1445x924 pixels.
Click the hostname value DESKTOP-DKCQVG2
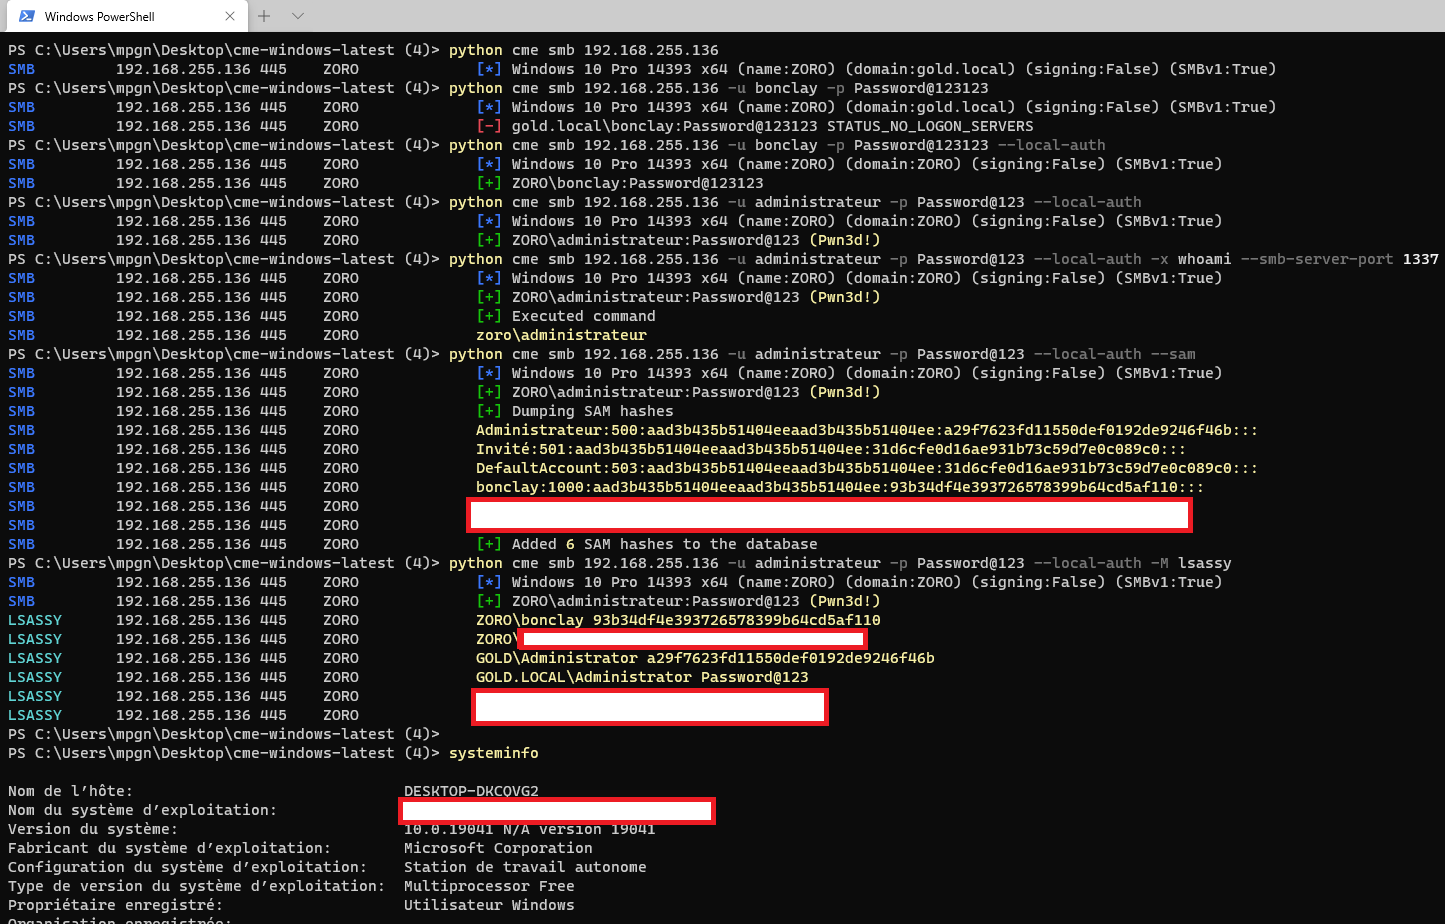coord(471,791)
